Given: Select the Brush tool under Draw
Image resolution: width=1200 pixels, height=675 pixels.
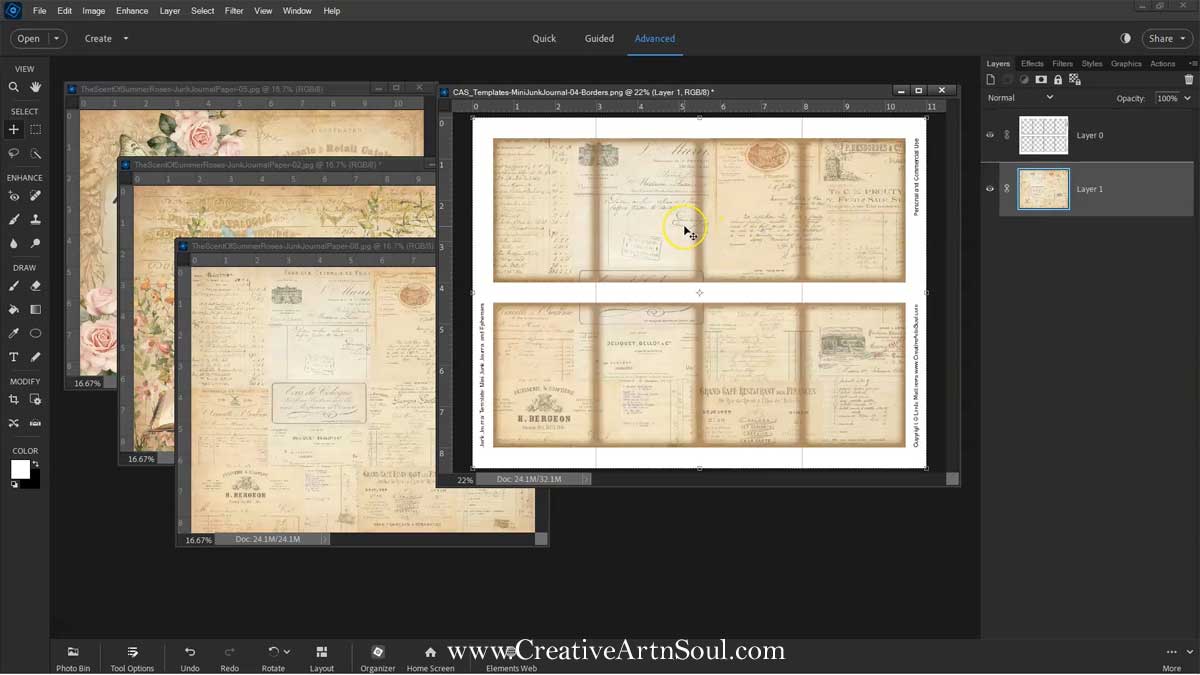Looking at the screenshot, I should (x=14, y=286).
